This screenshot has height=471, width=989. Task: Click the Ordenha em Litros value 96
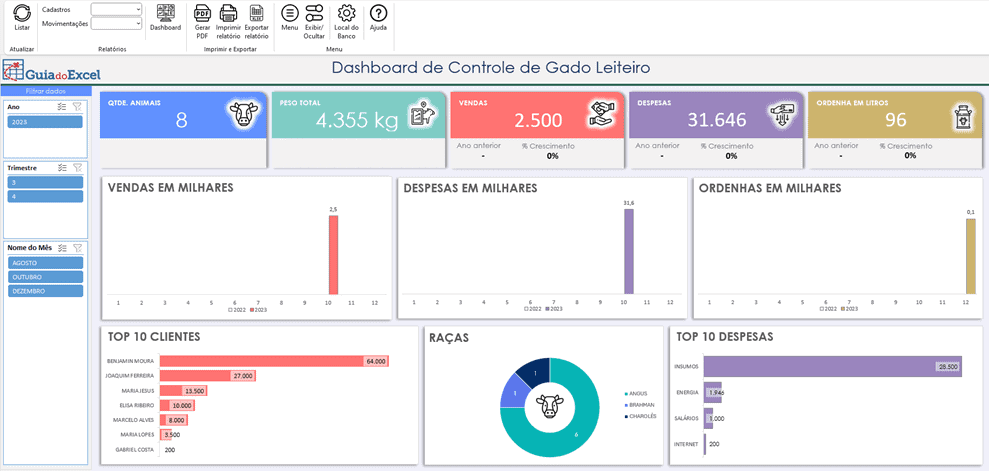pos(896,120)
